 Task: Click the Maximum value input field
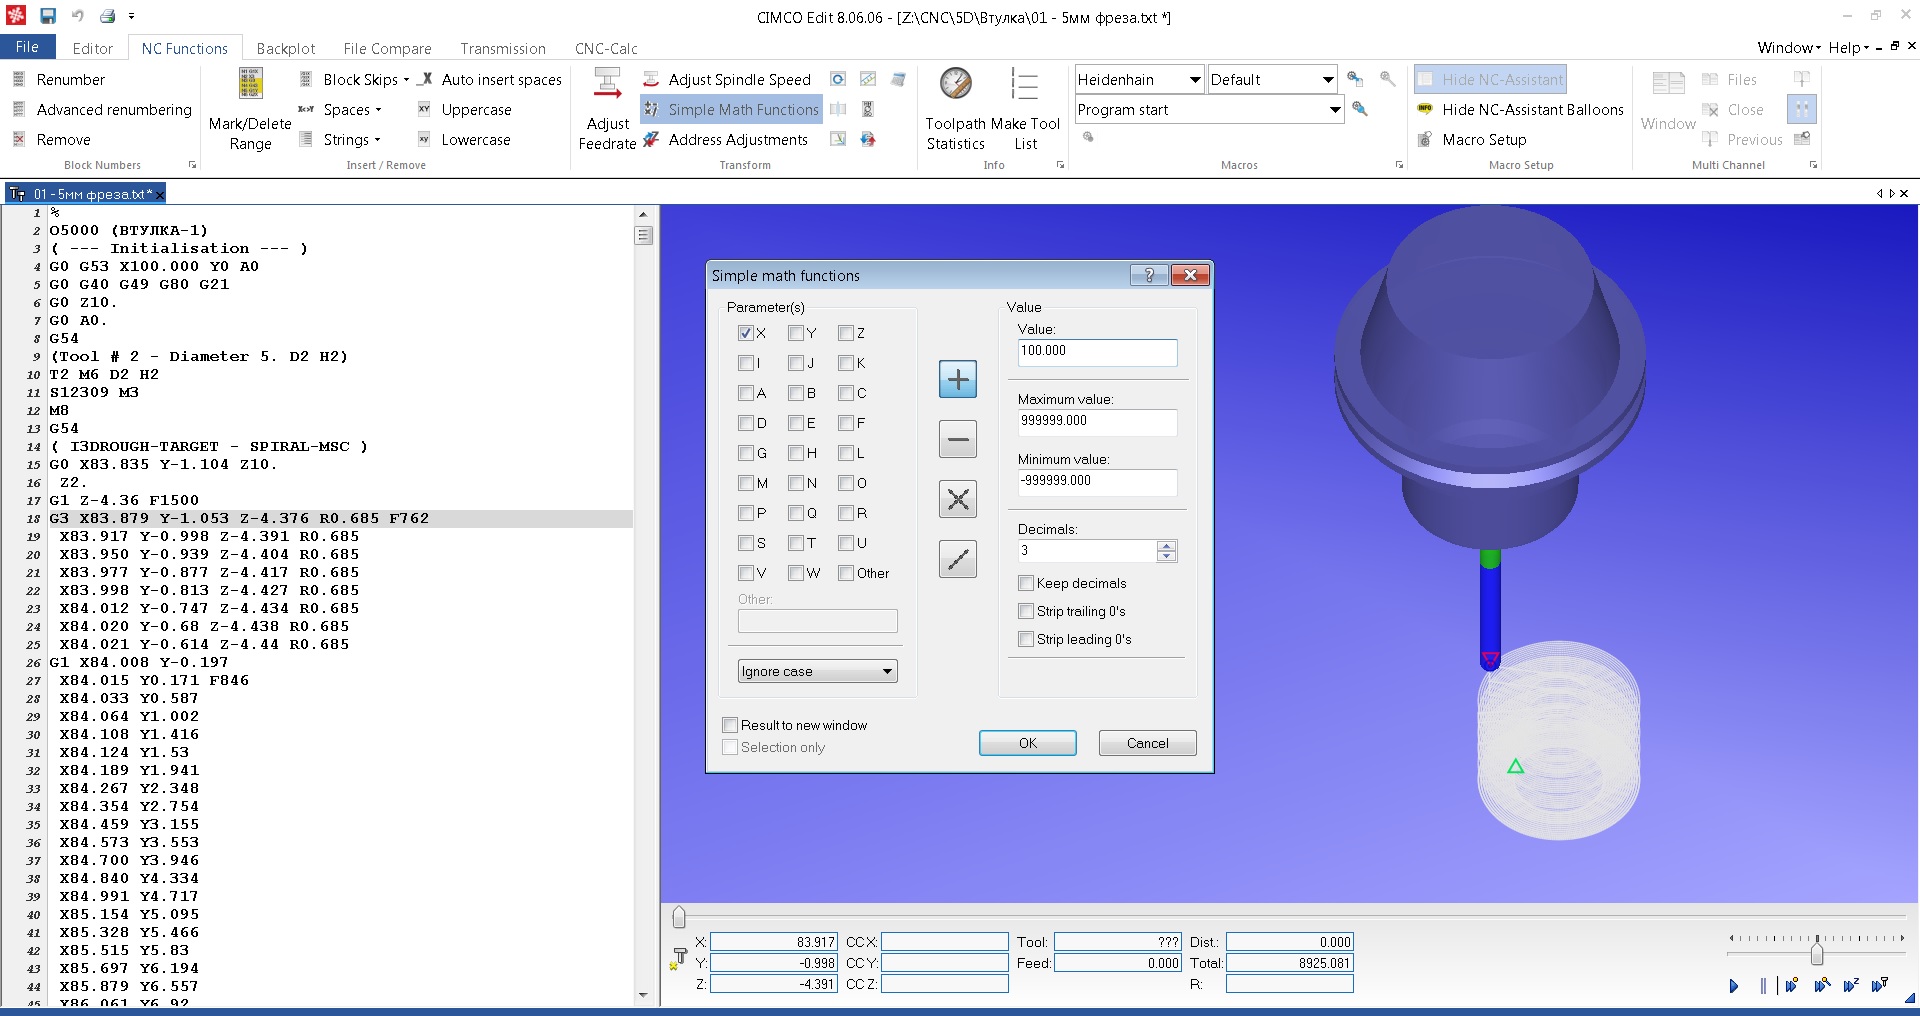pyautogui.click(x=1097, y=422)
